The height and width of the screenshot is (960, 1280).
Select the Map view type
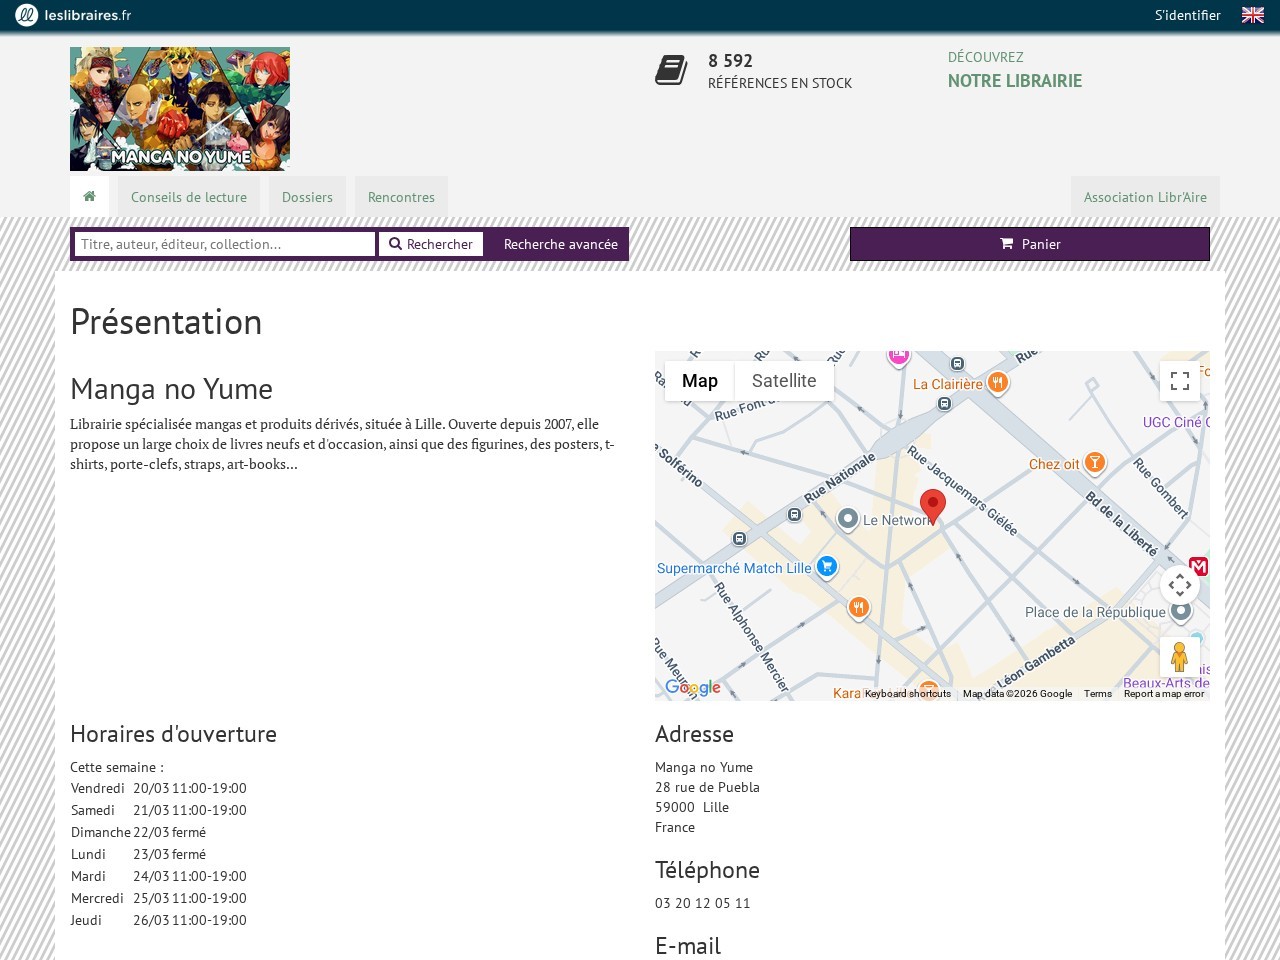699,381
